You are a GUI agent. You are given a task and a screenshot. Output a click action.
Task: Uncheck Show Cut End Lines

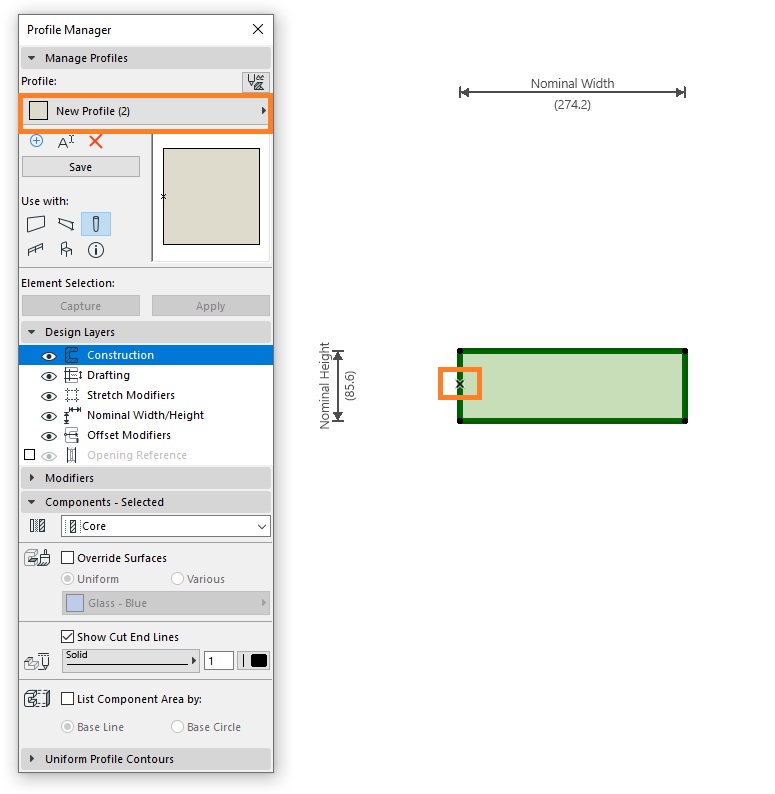point(67,637)
